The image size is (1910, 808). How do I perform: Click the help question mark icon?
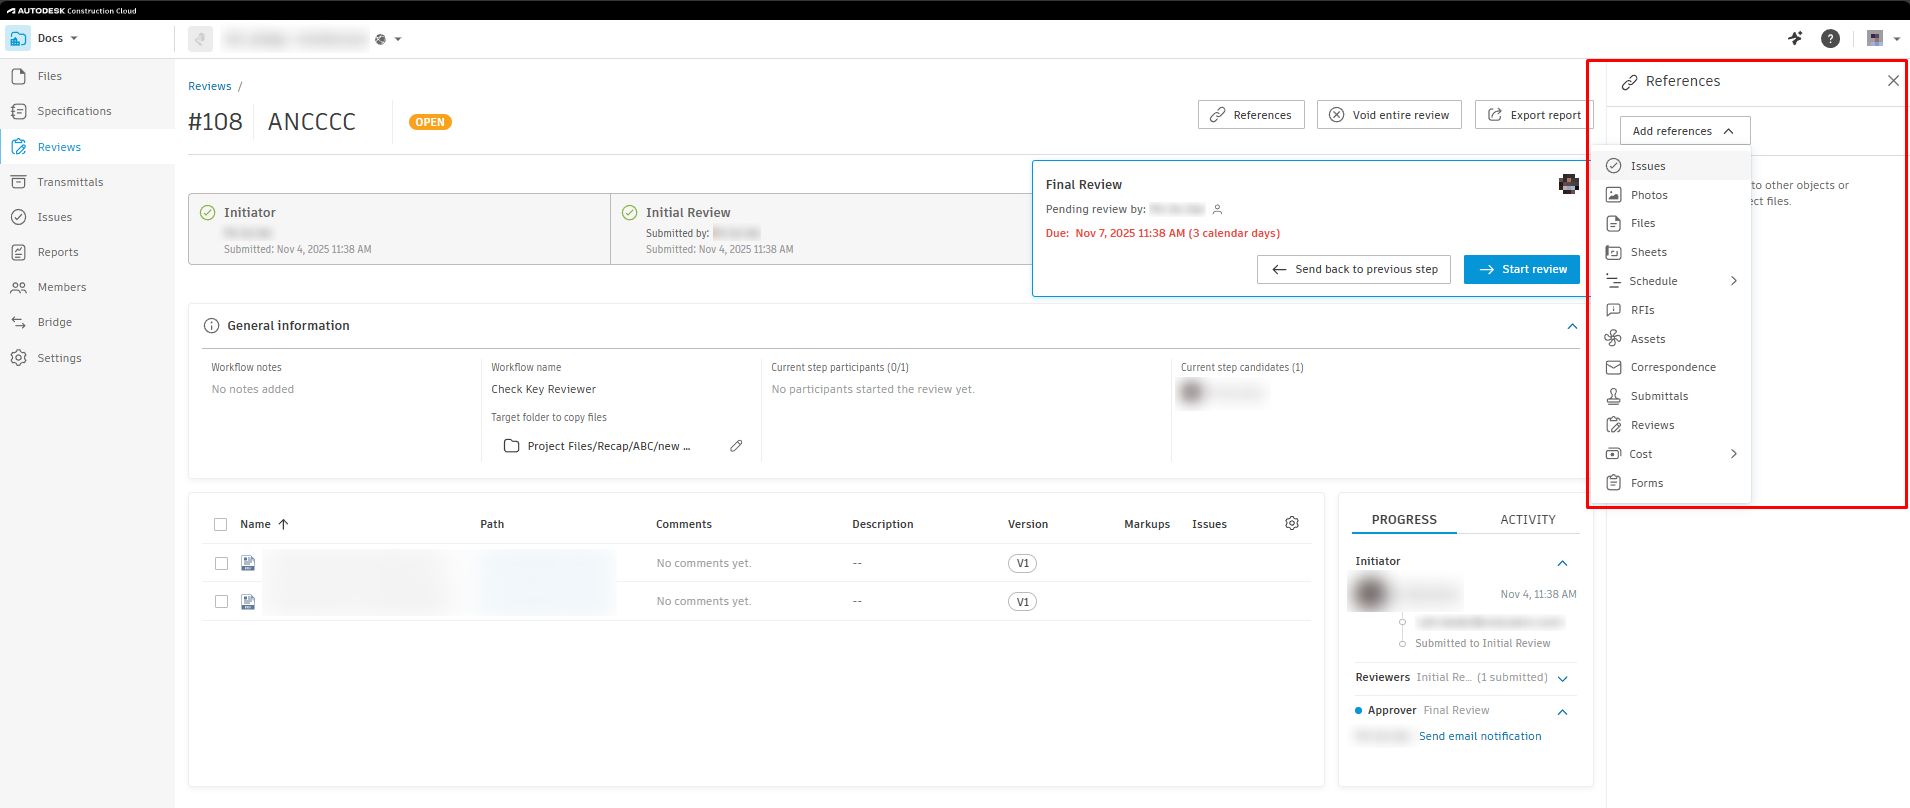click(x=1830, y=39)
